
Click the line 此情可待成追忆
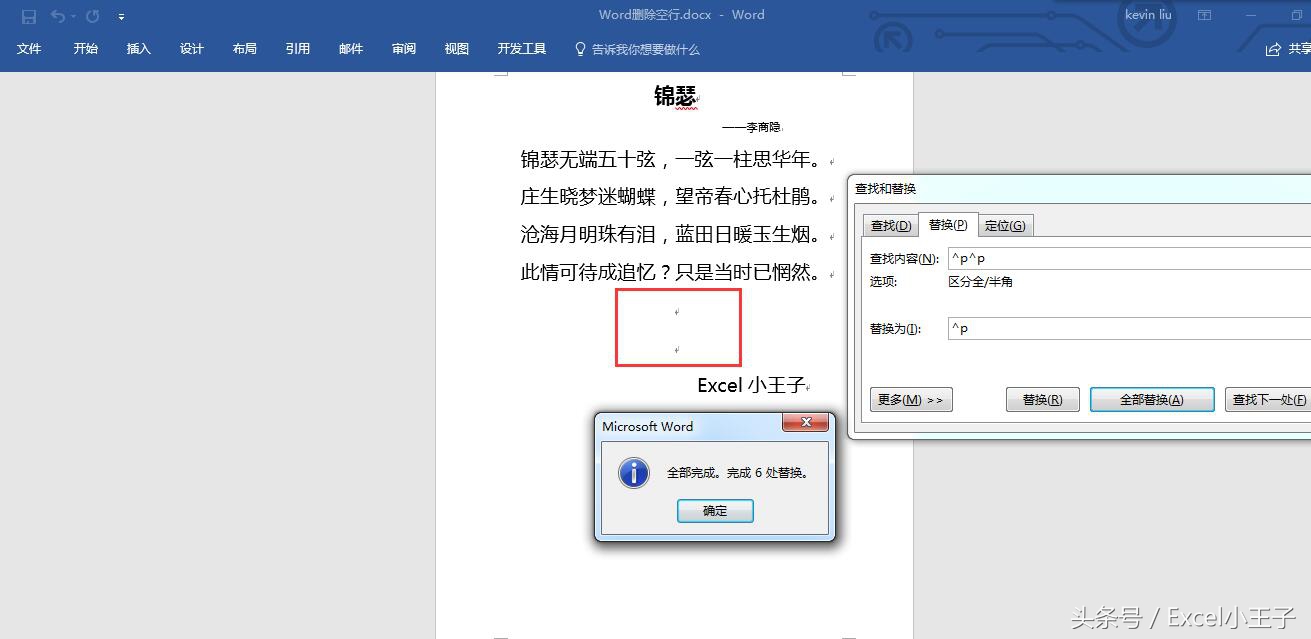(588, 271)
